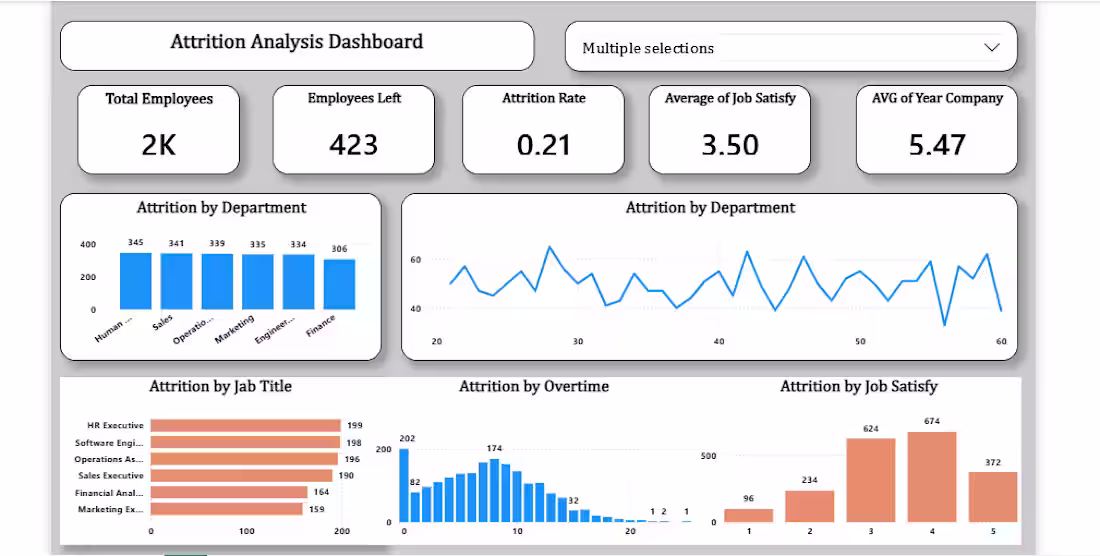
Task: Click the 674 data label in Job Satisfy
Action: (x=932, y=421)
